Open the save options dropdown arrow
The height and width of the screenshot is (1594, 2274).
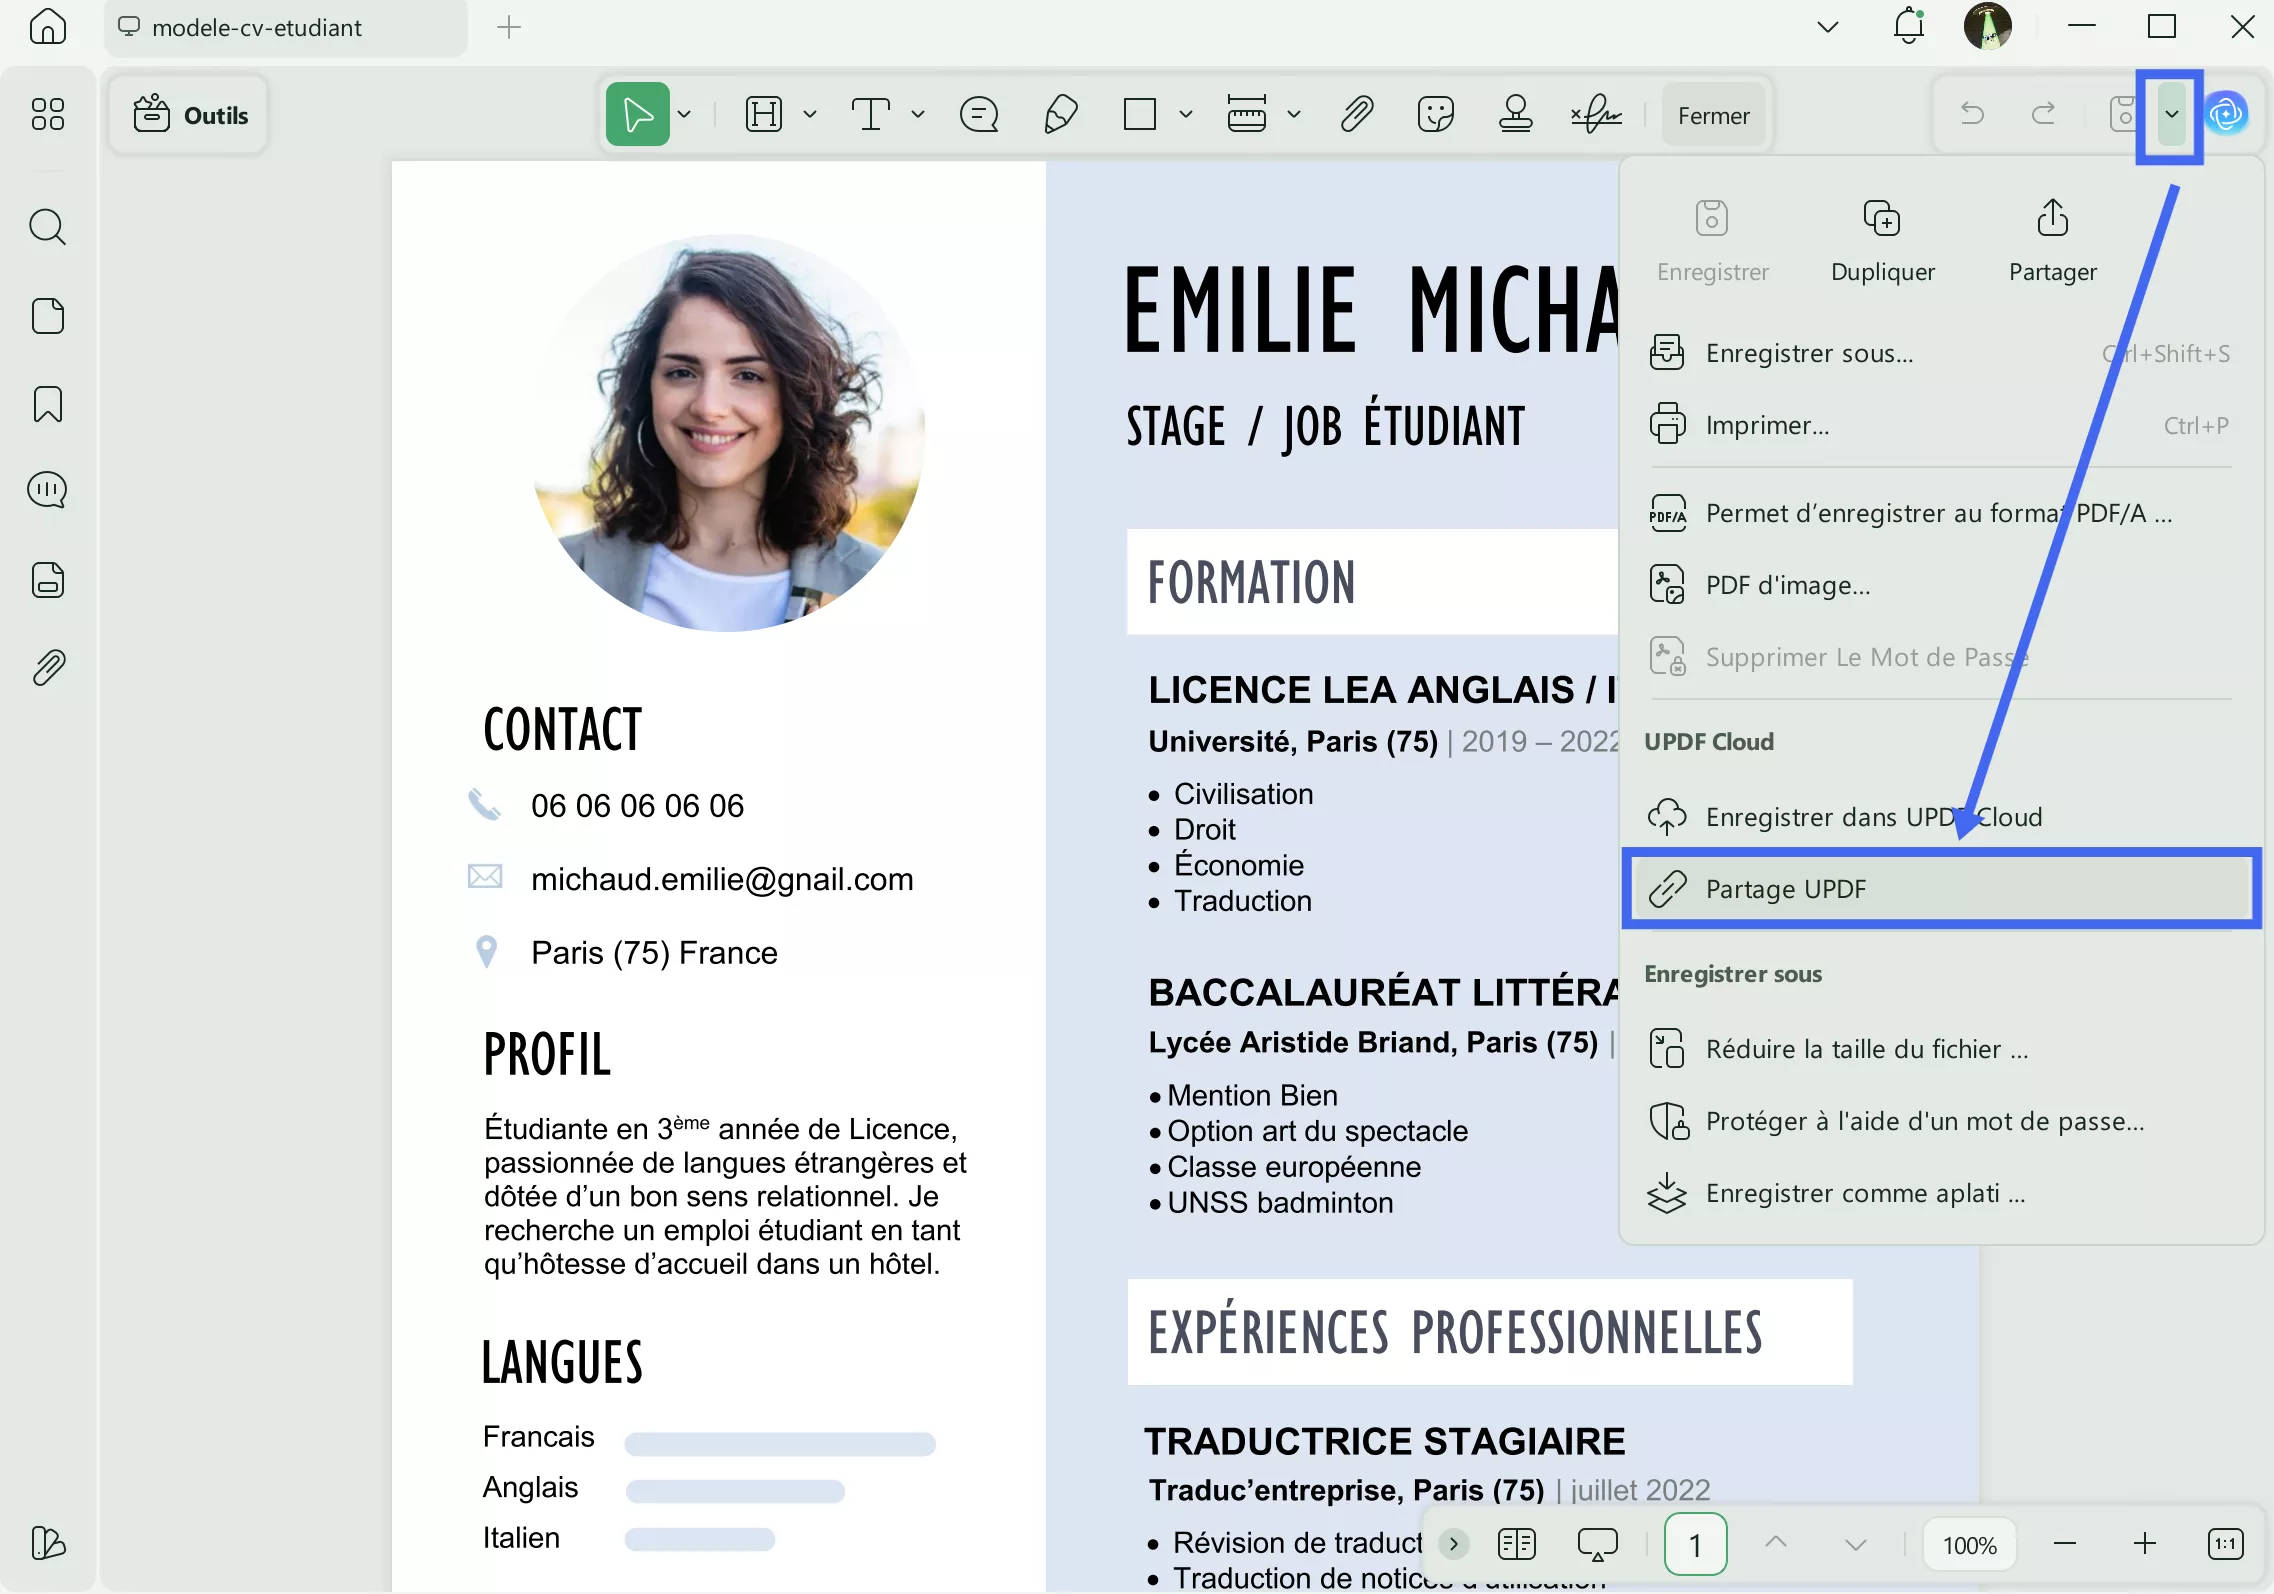pyautogui.click(x=2169, y=114)
